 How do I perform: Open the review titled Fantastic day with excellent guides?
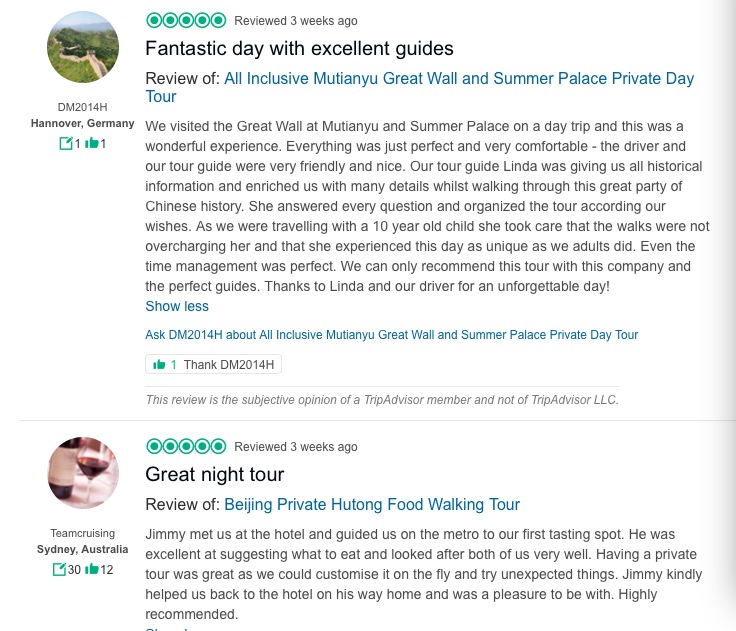[x=299, y=48]
